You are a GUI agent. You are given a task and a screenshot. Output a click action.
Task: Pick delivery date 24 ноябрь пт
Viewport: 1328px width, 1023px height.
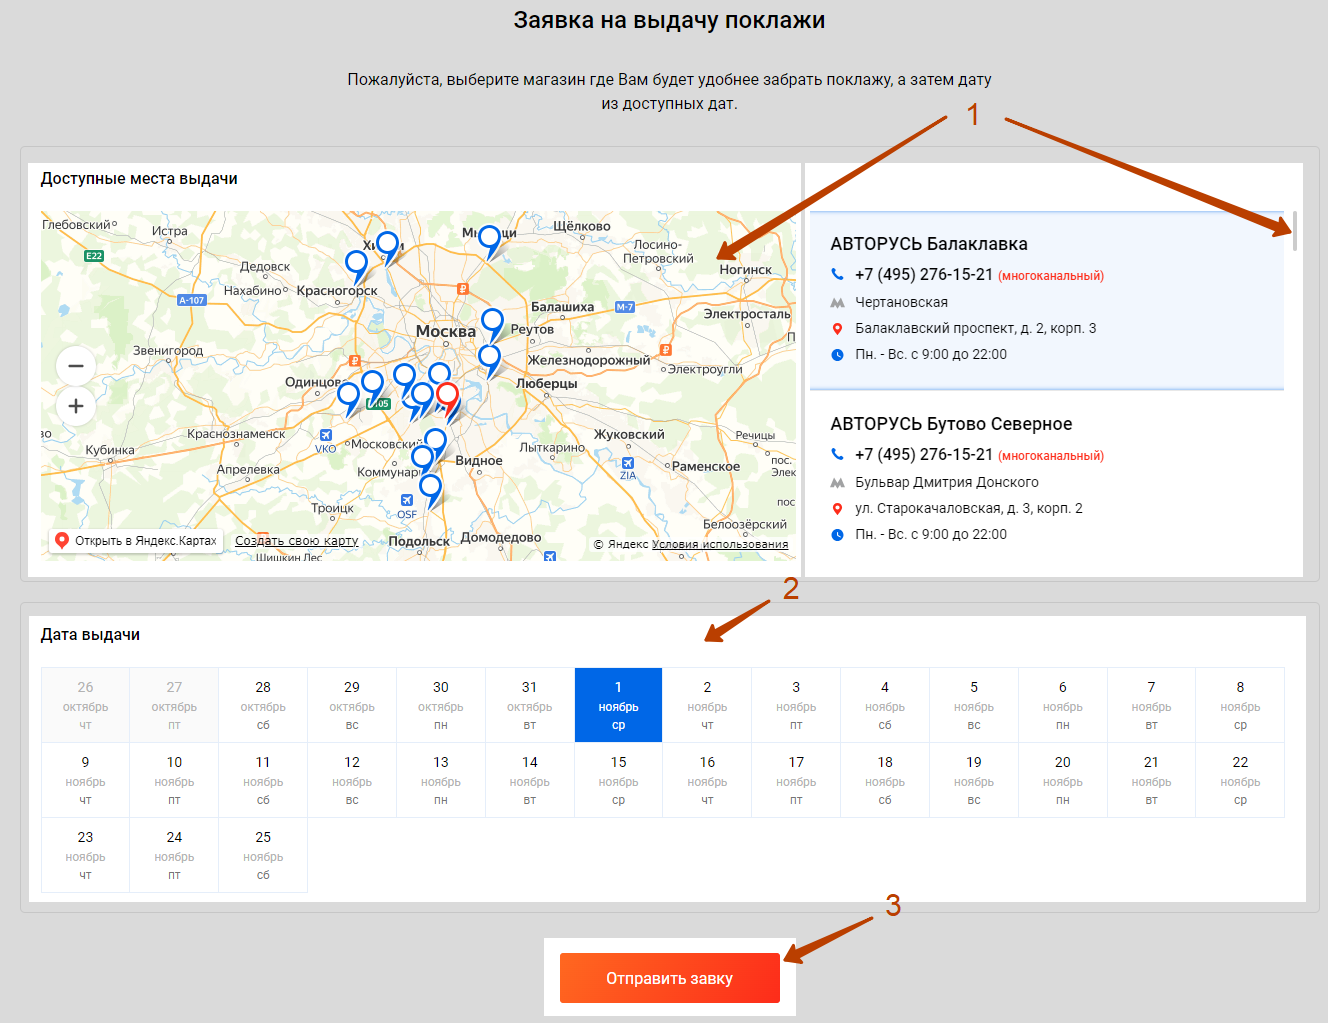point(174,855)
